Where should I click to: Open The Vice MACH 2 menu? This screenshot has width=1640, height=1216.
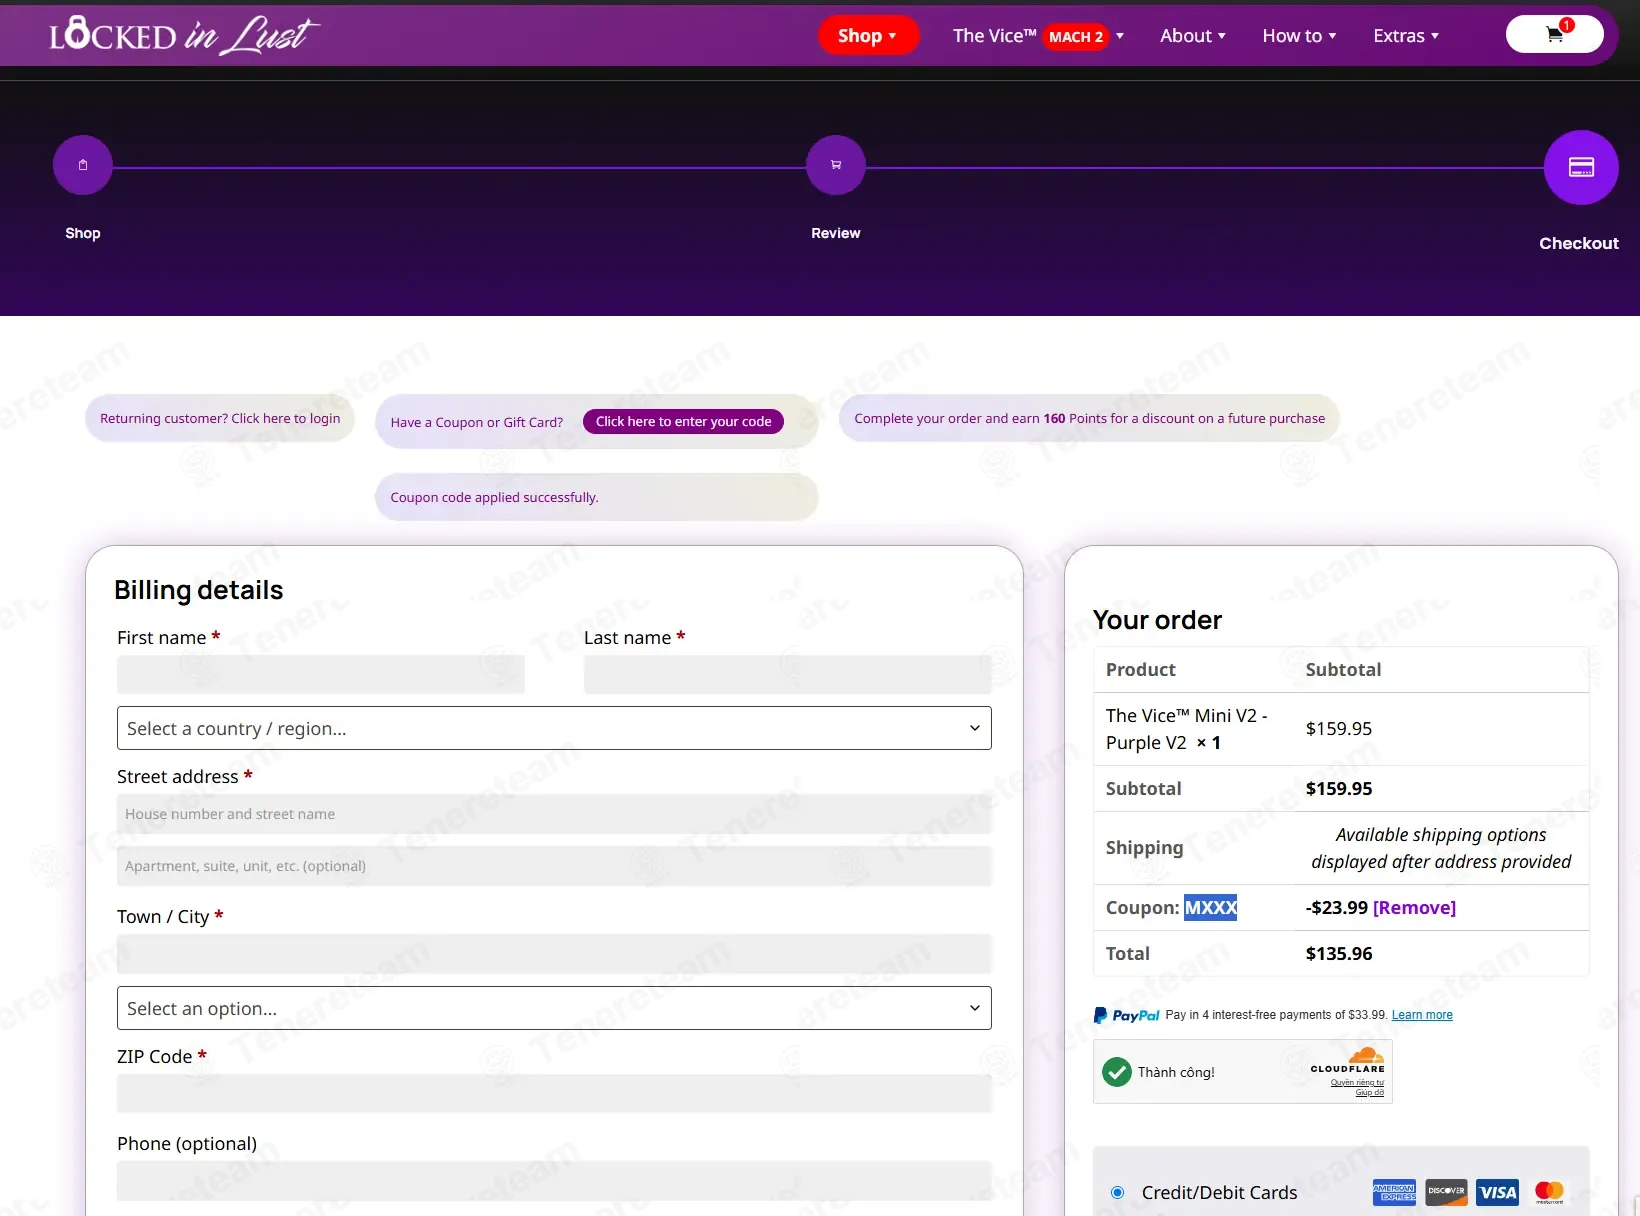click(x=1038, y=36)
